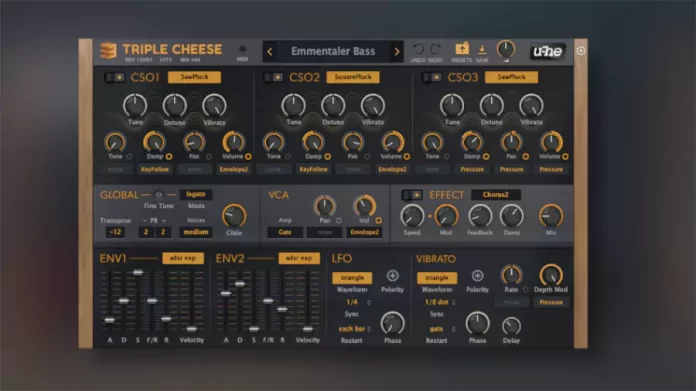Click the Transpose -12 value field
The height and width of the screenshot is (391, 696).
(115, 232)
